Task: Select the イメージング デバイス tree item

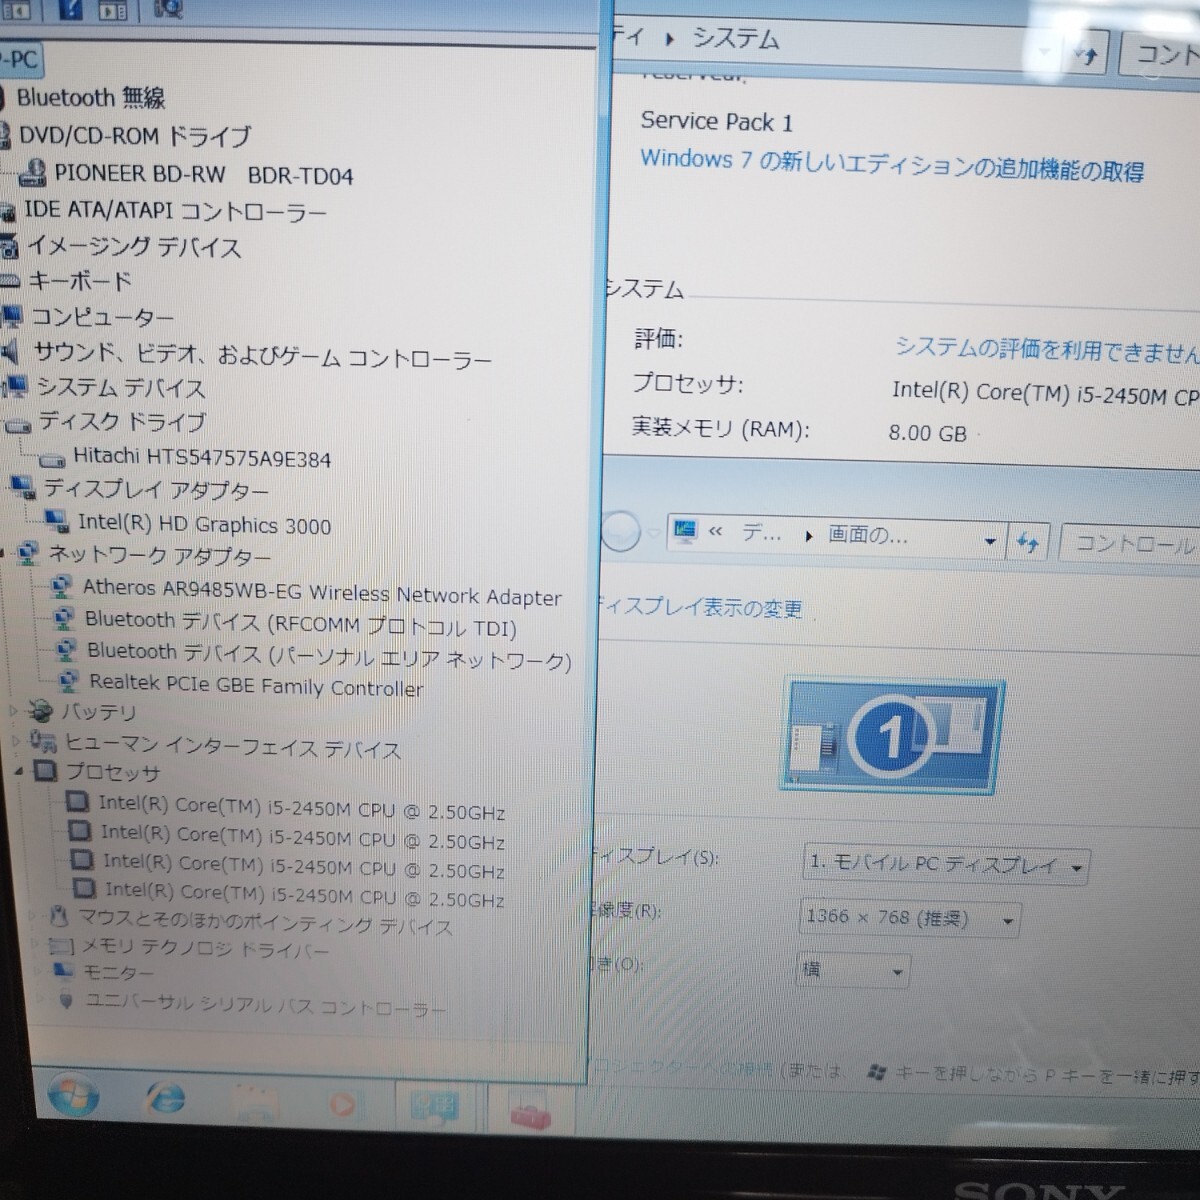Action: pyautogui.click(x=133, y=246)
